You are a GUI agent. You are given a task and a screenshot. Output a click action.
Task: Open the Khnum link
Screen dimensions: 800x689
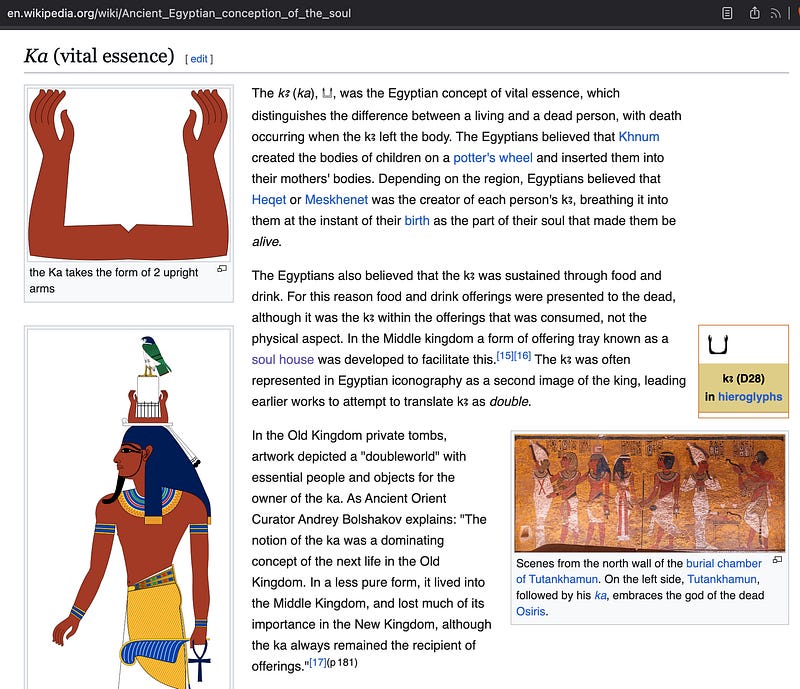(639, 137)
